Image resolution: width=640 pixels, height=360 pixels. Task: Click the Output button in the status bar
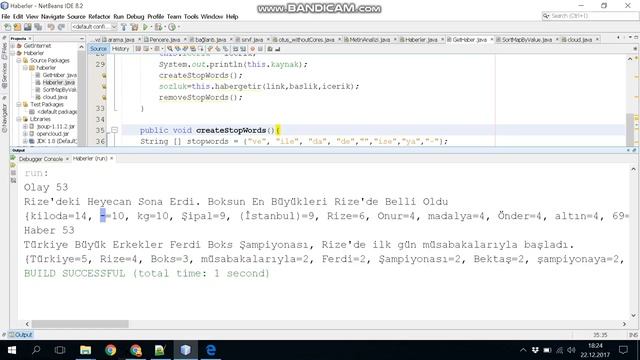point(20,335)
